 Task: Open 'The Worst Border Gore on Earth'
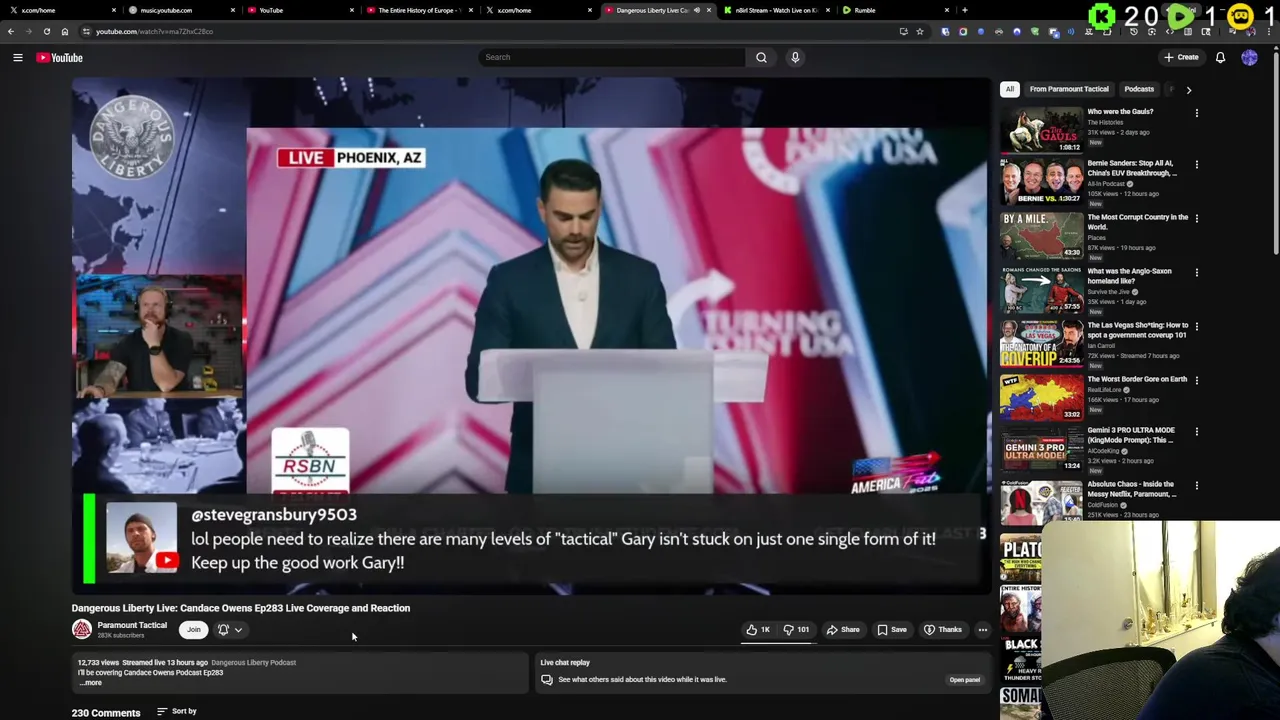(x=1137, y=379)
